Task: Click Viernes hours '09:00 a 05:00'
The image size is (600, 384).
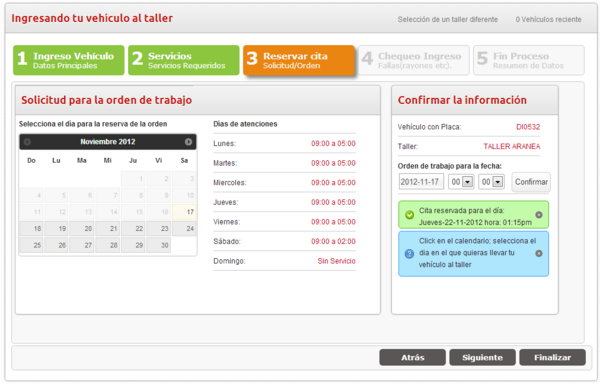Action: coord(333,222)
